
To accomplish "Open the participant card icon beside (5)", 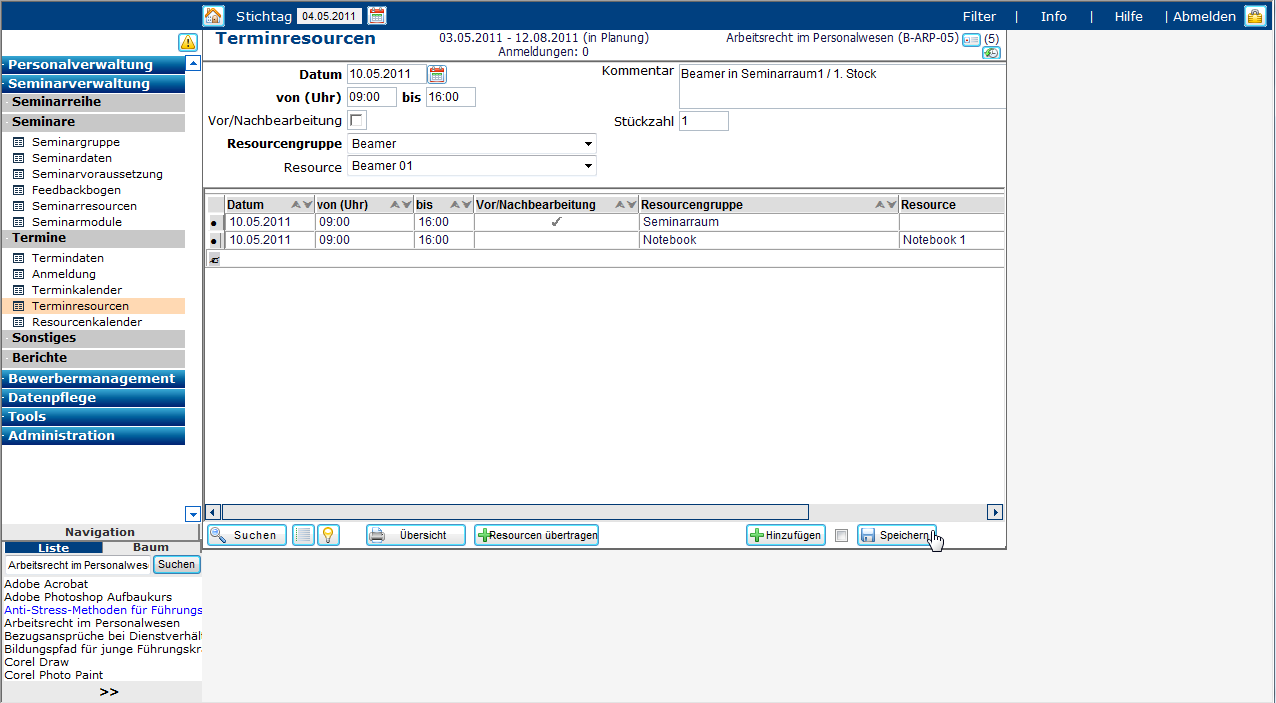I will pos(972,39).
